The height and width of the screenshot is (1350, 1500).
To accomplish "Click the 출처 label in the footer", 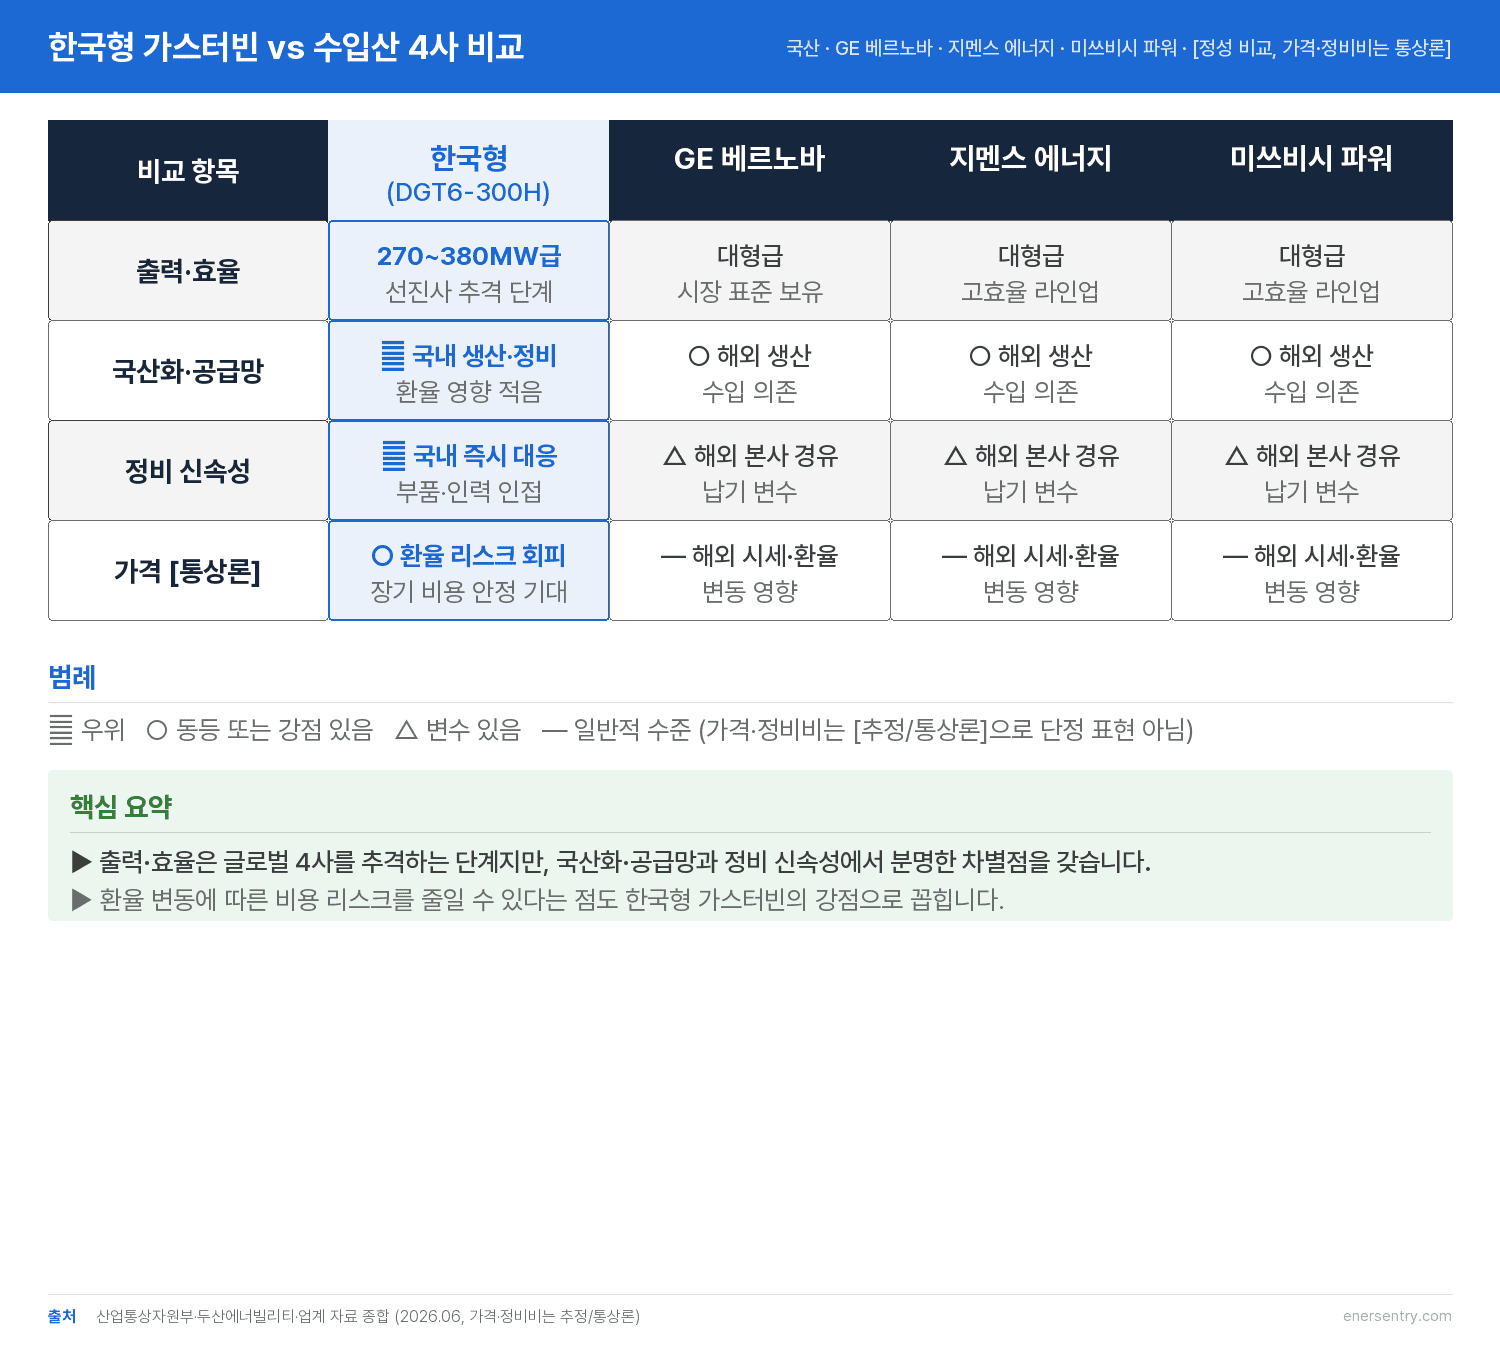I will click(x=62, y=1316).
